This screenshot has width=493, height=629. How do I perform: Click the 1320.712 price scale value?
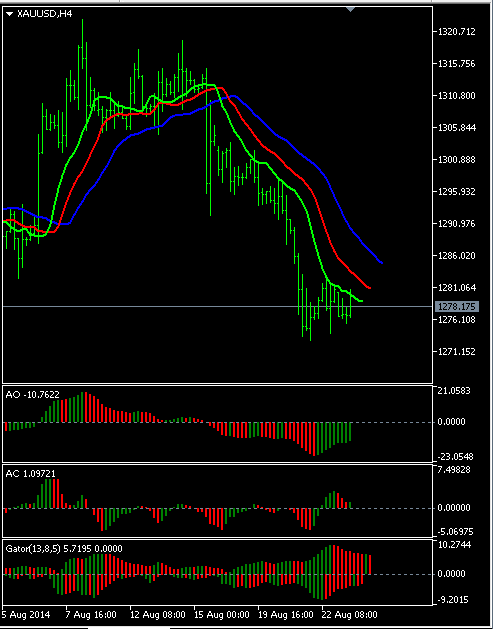(x=457, y=32)
